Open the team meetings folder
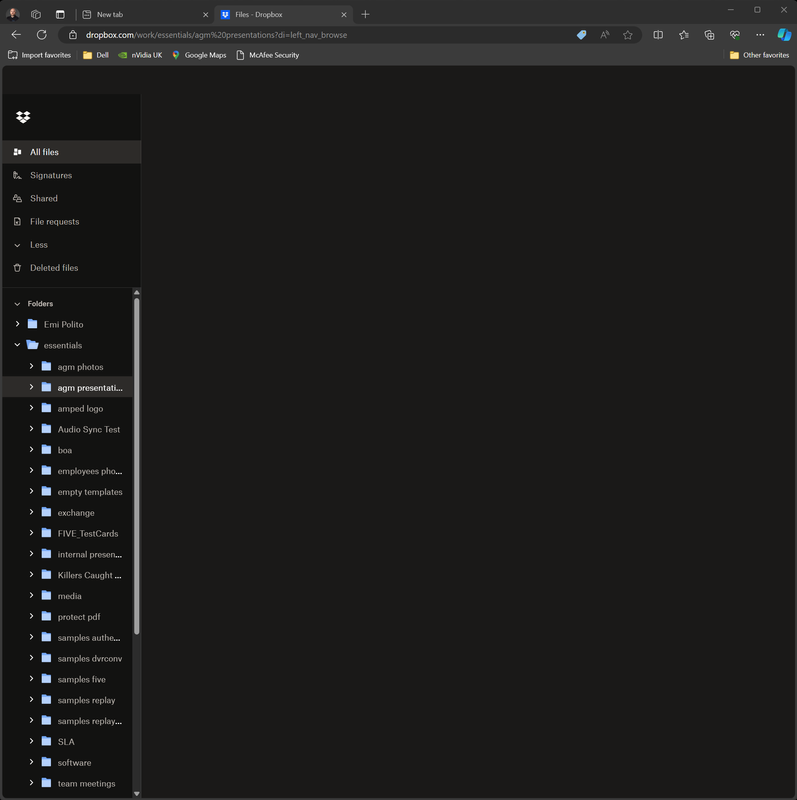This screenshot has height=800, width=797. tap(86, 784)
